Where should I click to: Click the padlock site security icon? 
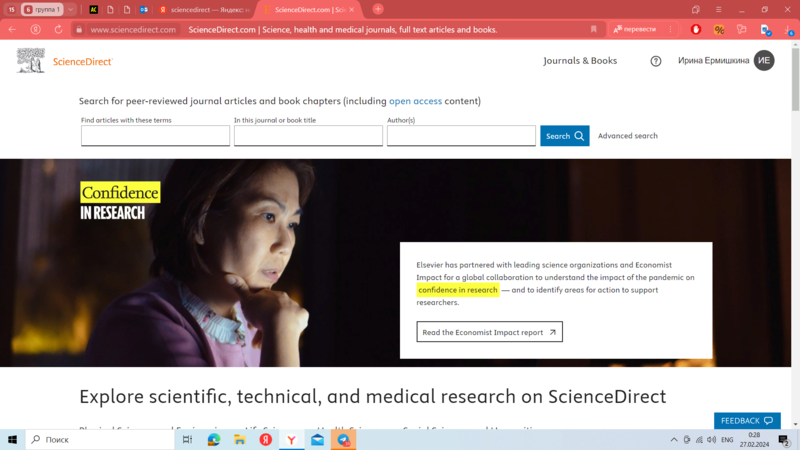[x=79, y=30]
